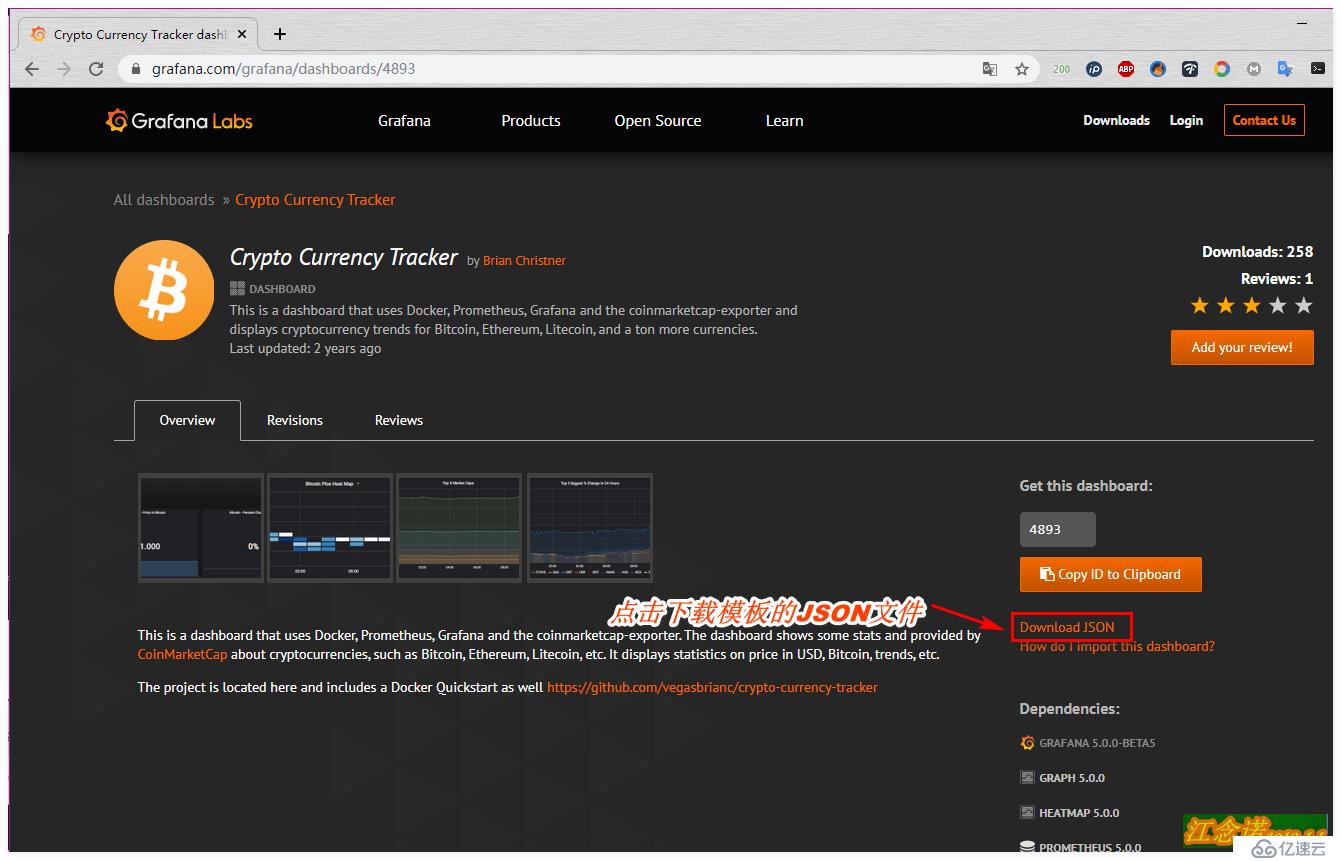Open the Top 5 biggest change thumbnail
The image size is (1342, 861).
[590, 527]
